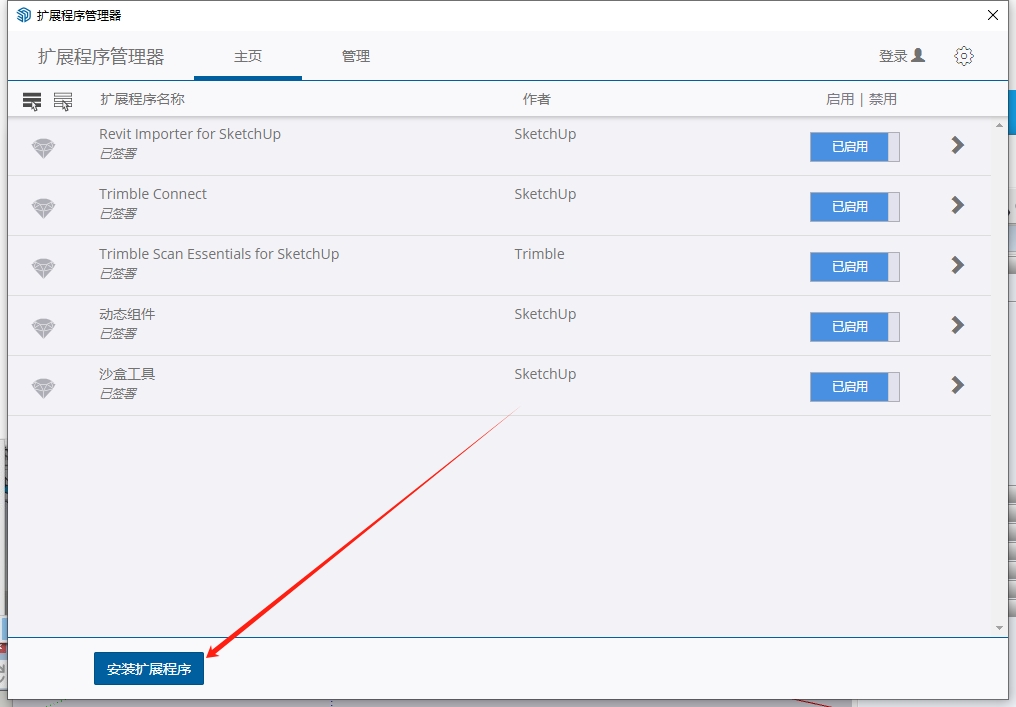Disable the 动态组件 extension switch

(x=855, y=327)
